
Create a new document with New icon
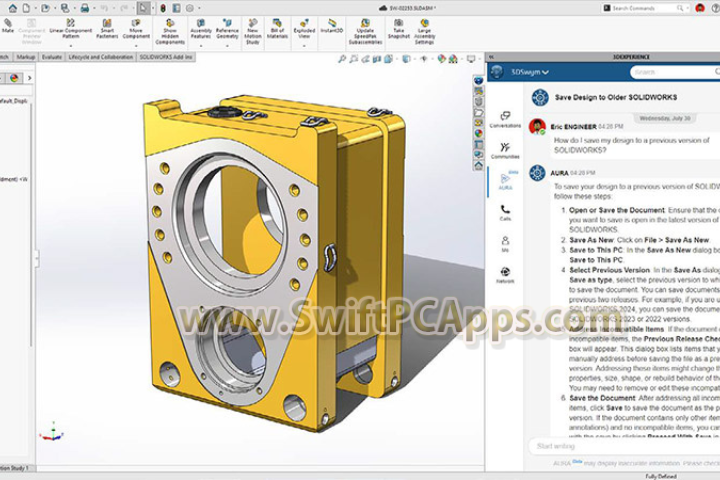pyautogui.click(x=27, y=8)
